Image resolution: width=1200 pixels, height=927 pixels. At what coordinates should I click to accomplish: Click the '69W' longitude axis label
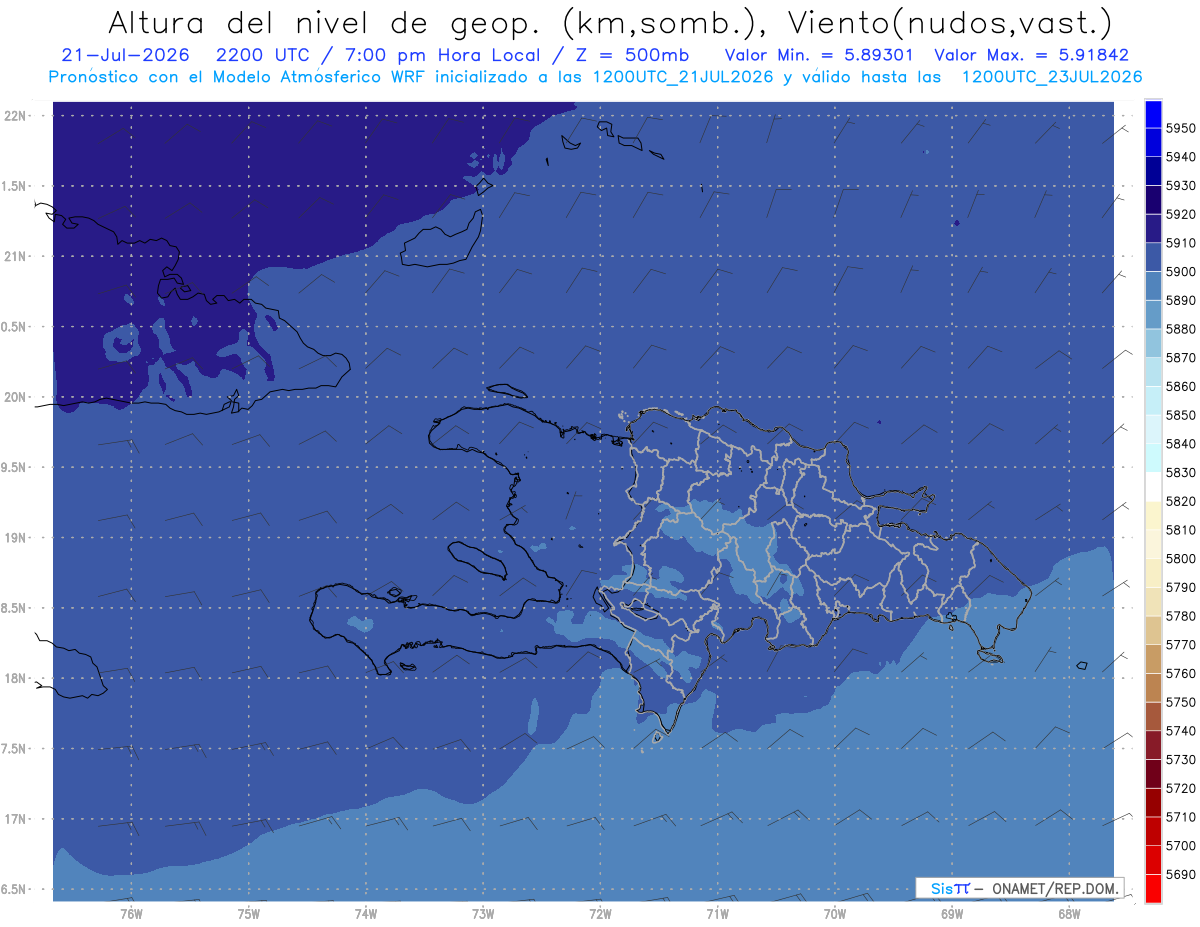coord(951,914)
